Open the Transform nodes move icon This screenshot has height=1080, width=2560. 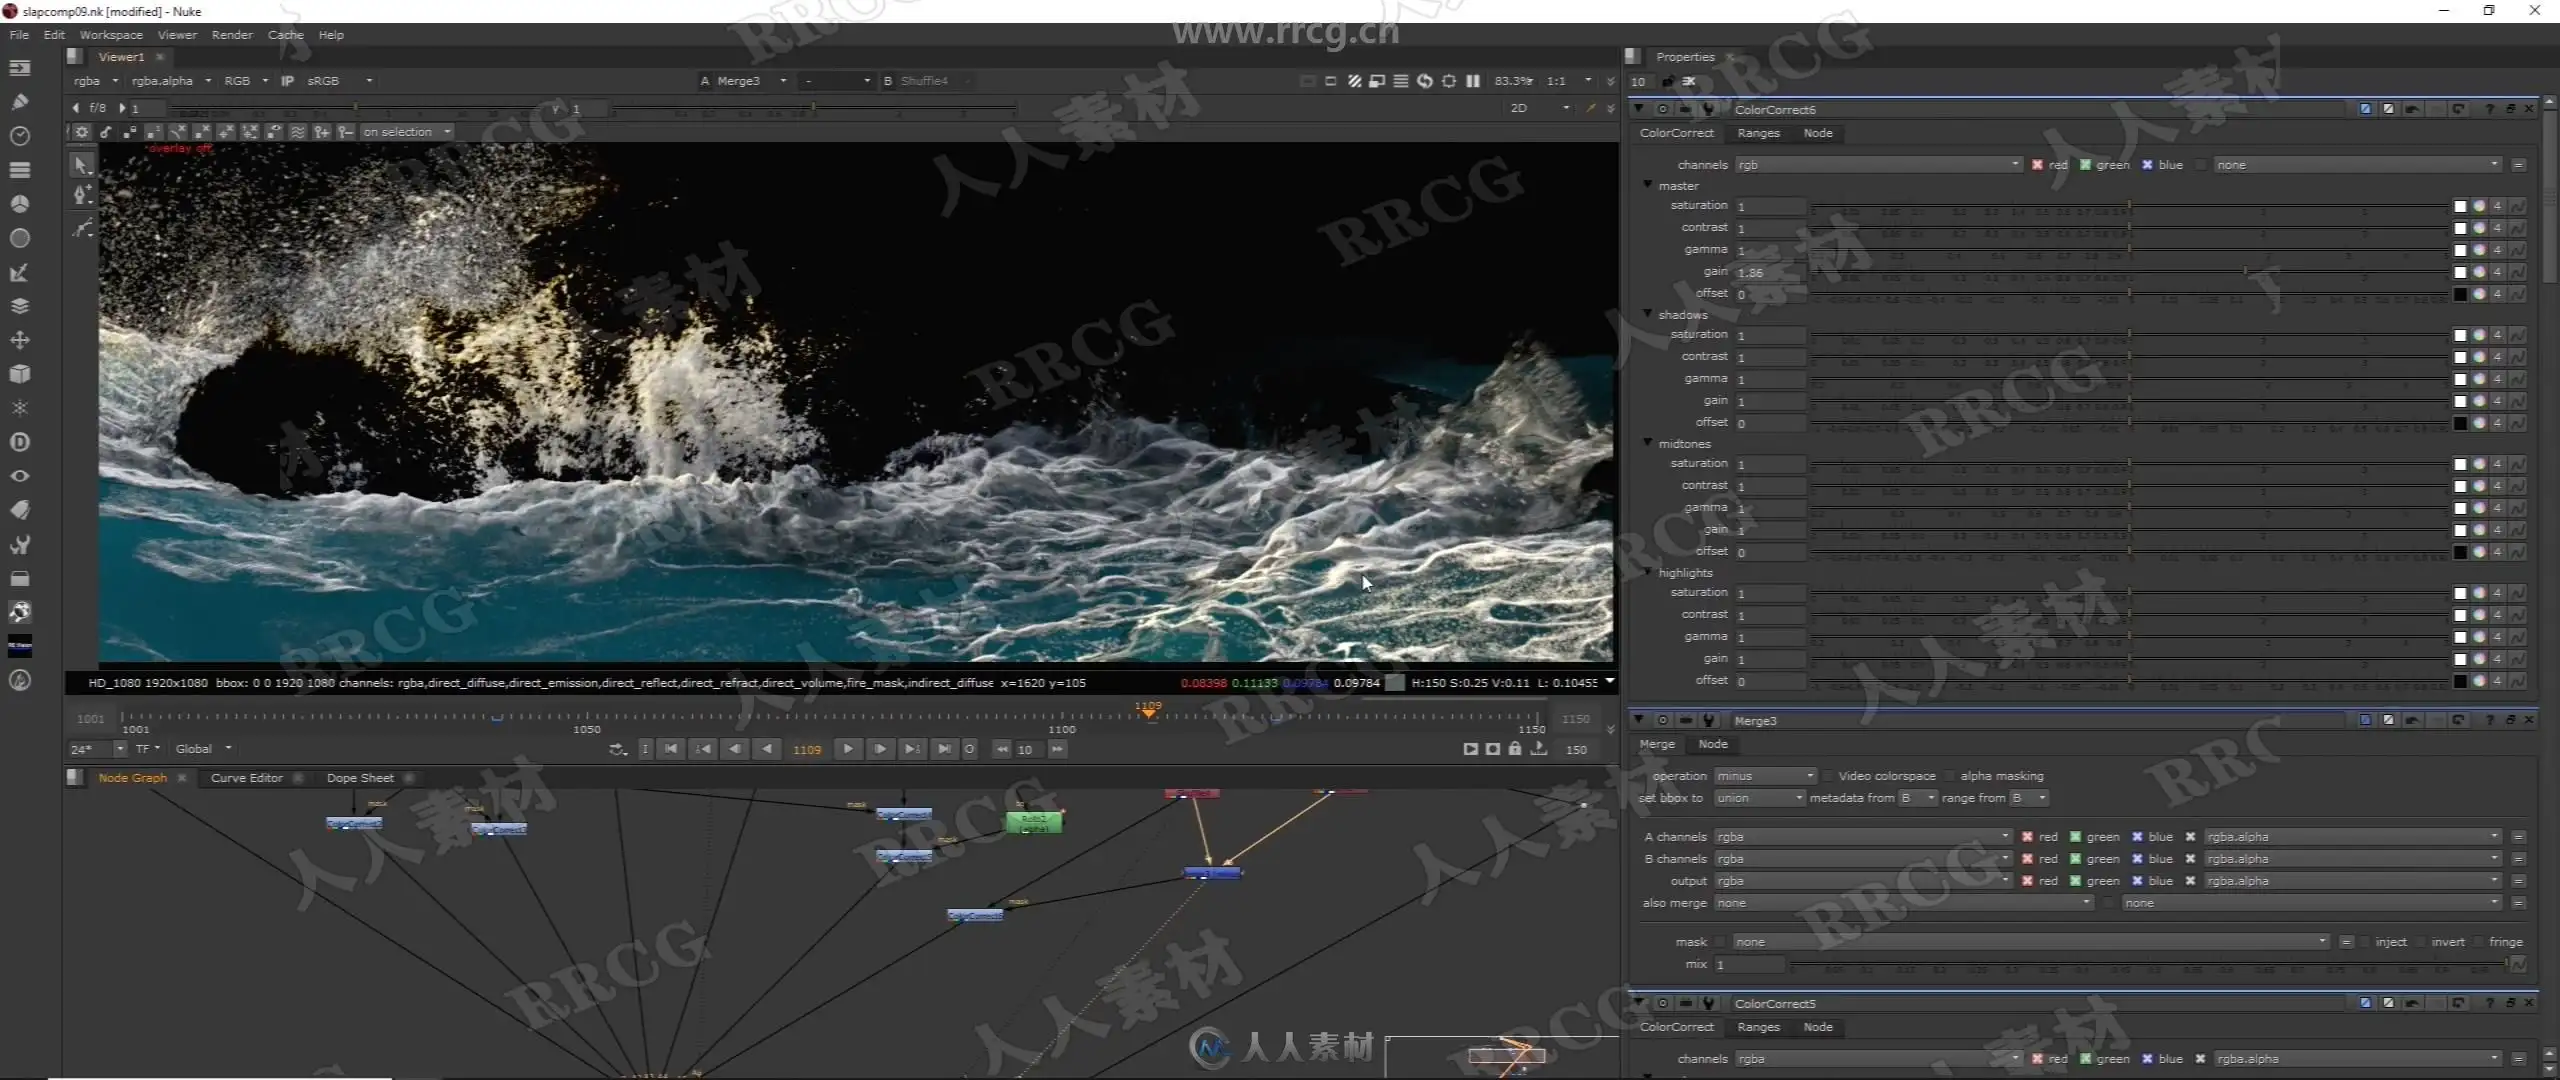19,340
